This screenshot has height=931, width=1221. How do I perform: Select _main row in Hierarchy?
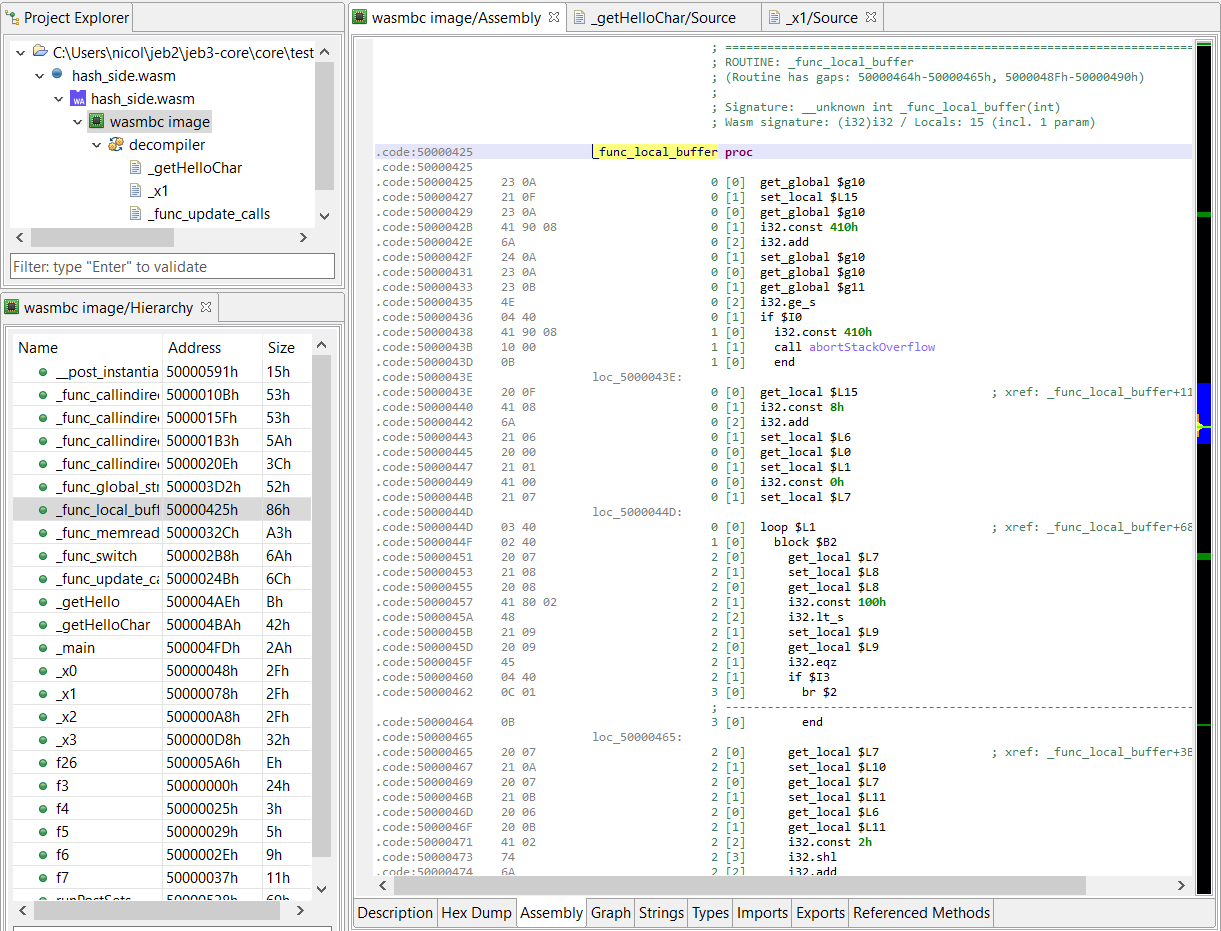[162, 647]
